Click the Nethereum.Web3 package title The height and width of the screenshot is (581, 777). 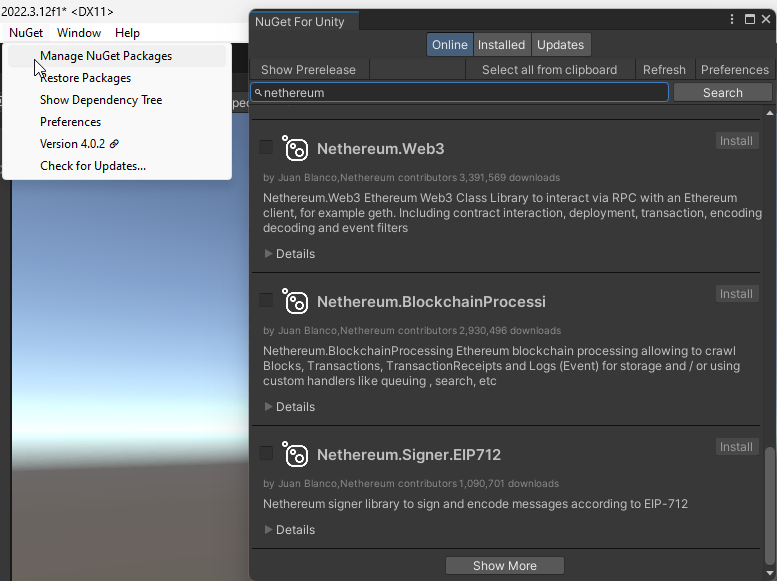381,149
